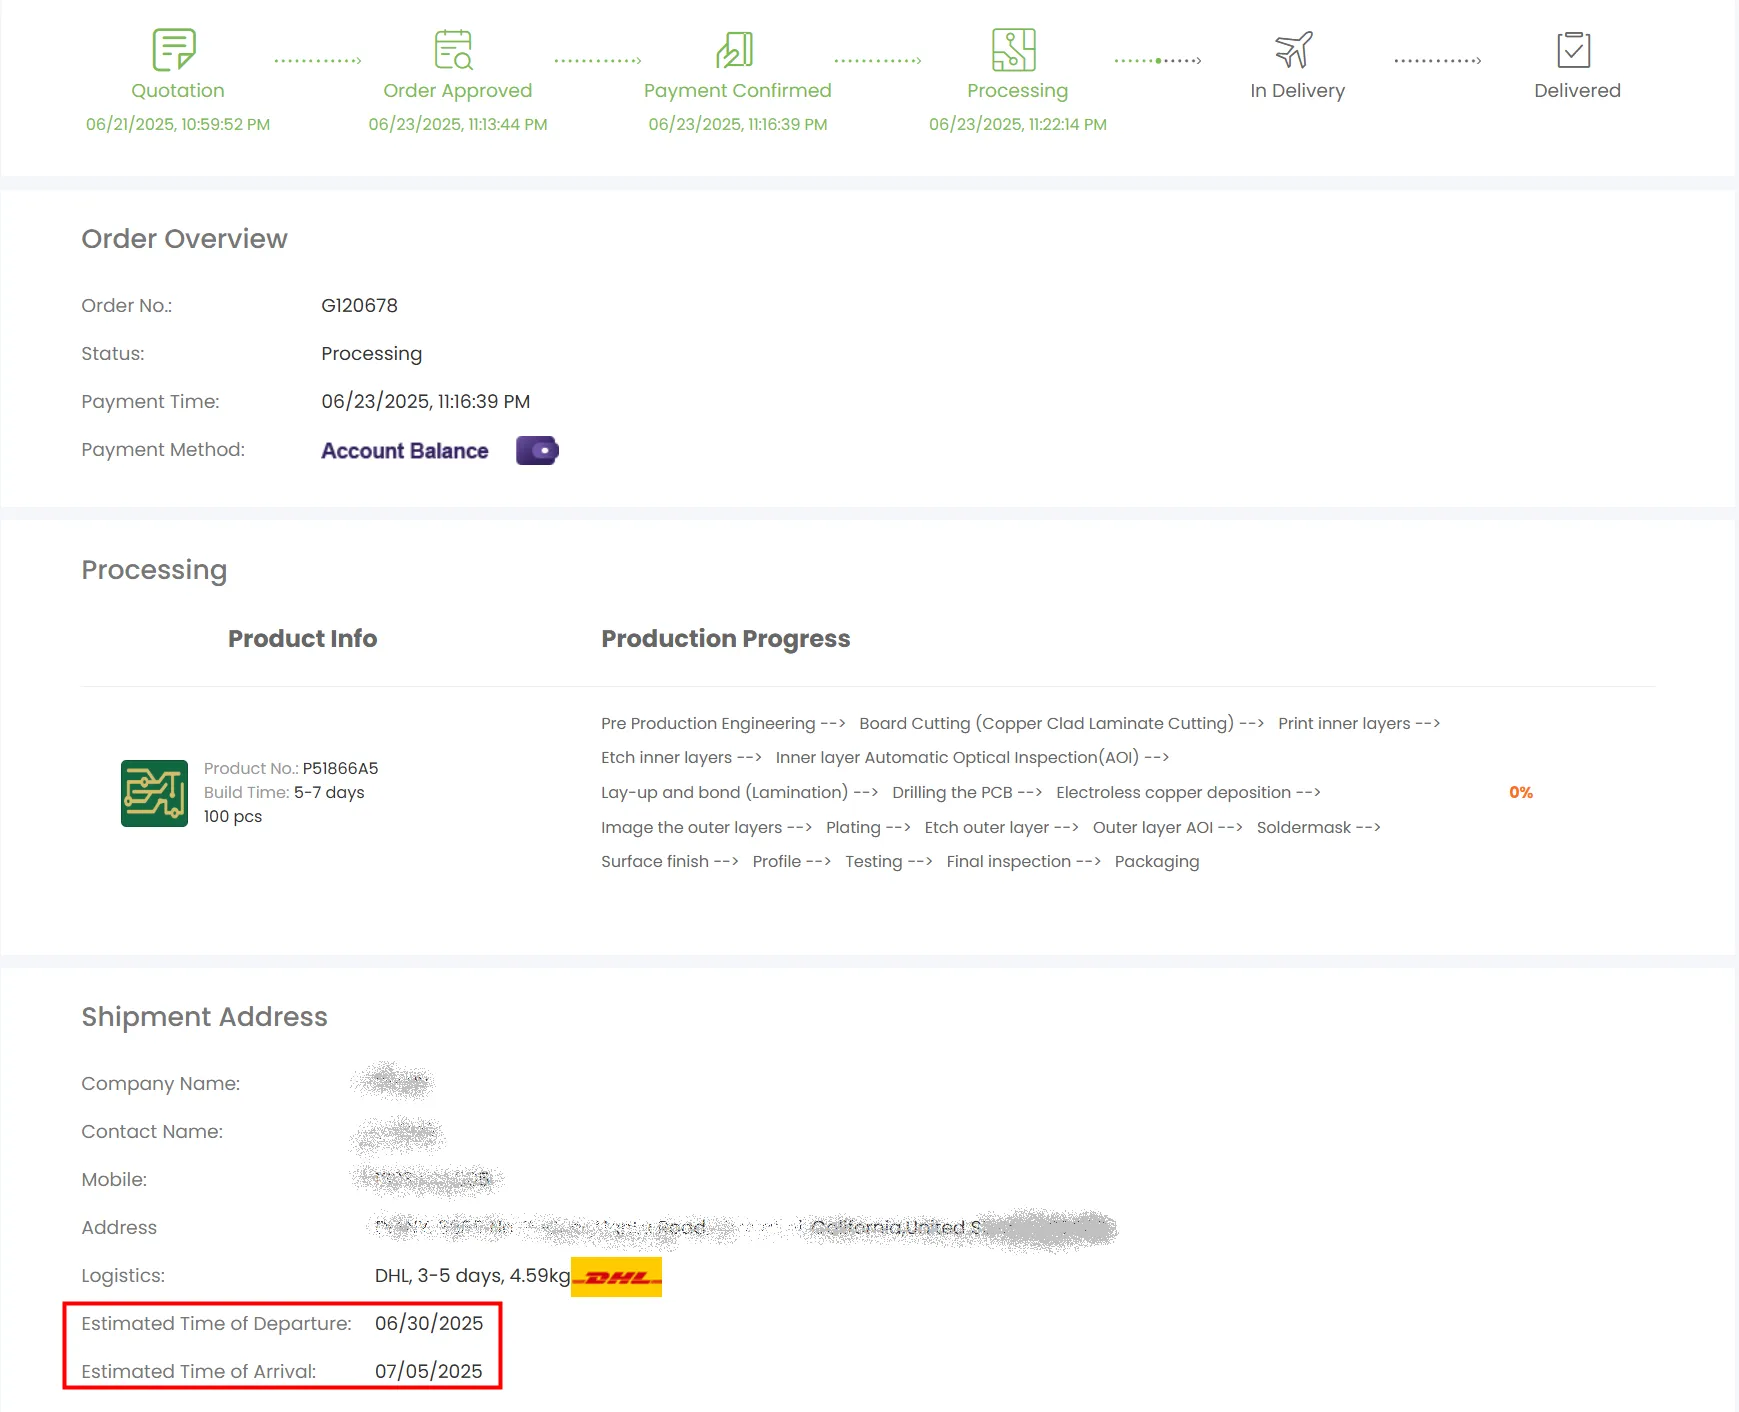Image resolution: width=1739 pixels, height=1412 pixels.
Task: Click the estimated departure date 06/30/2025
Action: tap(429, 1323)
